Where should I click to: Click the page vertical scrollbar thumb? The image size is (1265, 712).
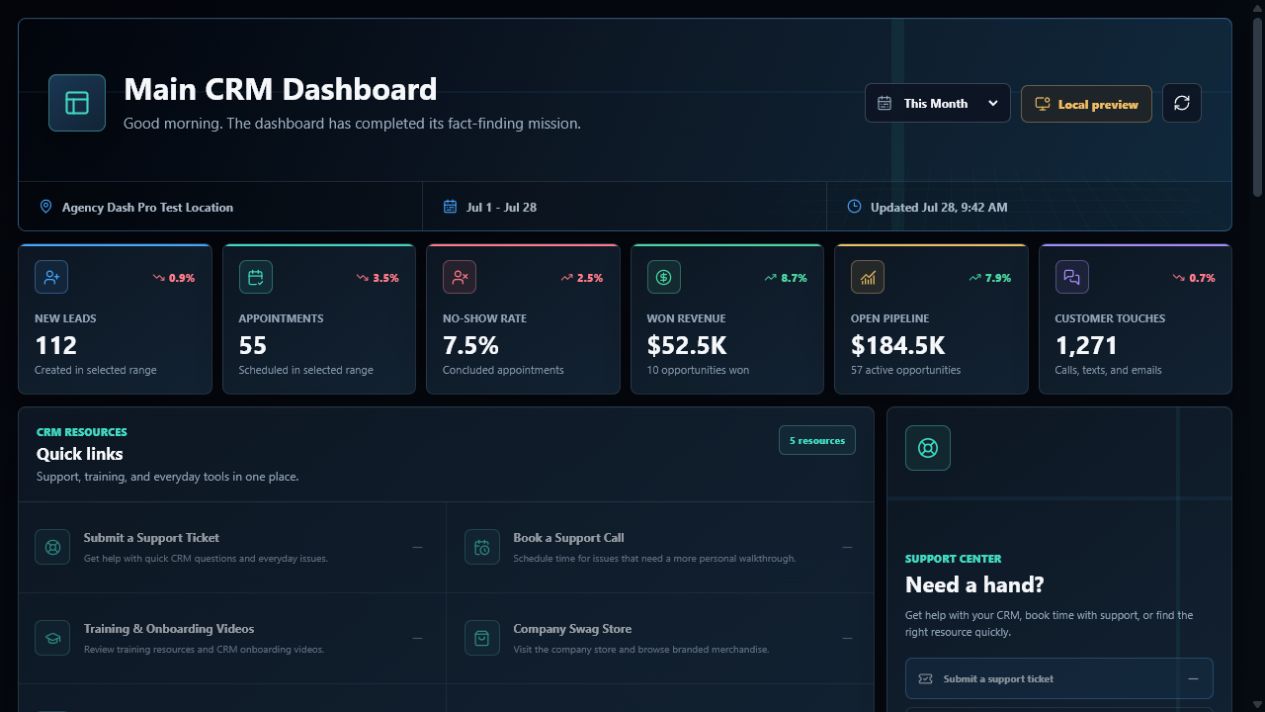(1258, 105)
